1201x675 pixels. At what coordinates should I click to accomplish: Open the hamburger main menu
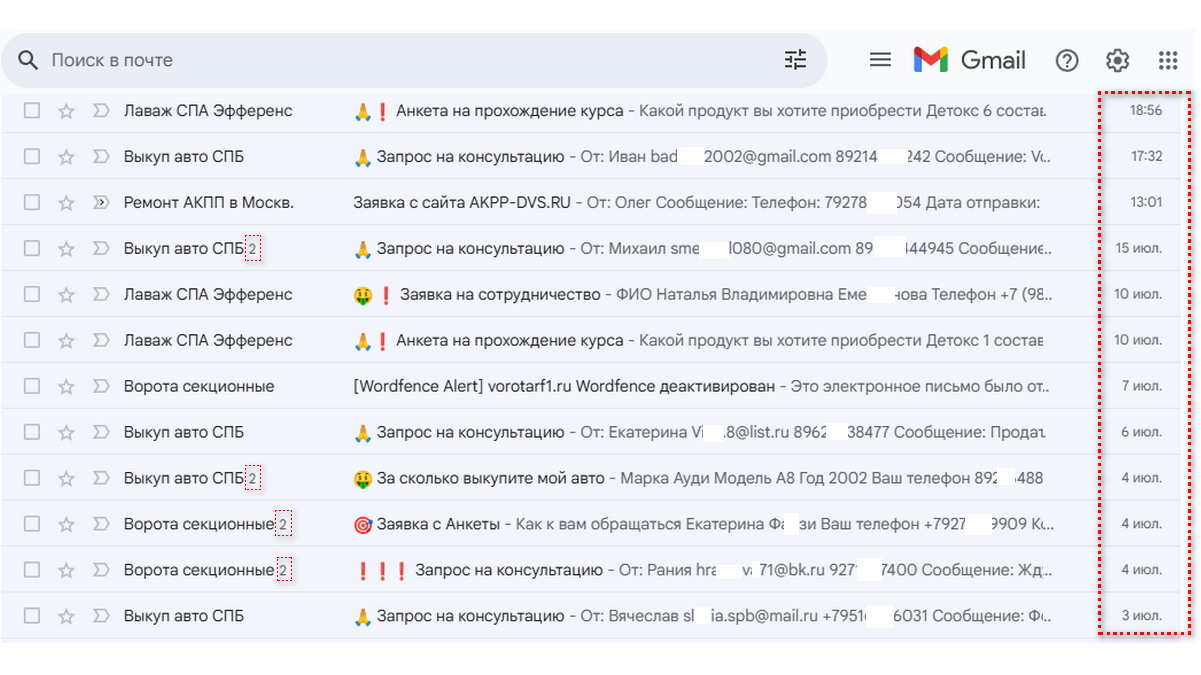[x=880, y=60]
